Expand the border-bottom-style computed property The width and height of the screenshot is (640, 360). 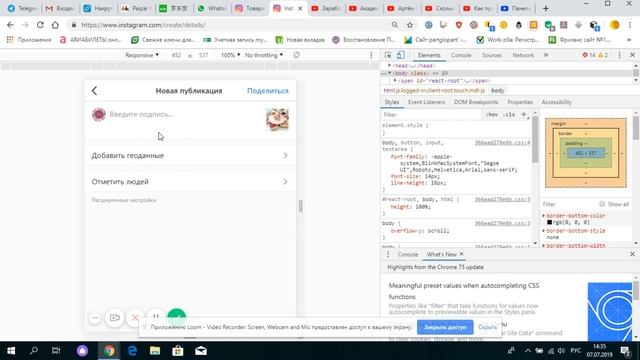pyautogui.click(x=544, y=231)
